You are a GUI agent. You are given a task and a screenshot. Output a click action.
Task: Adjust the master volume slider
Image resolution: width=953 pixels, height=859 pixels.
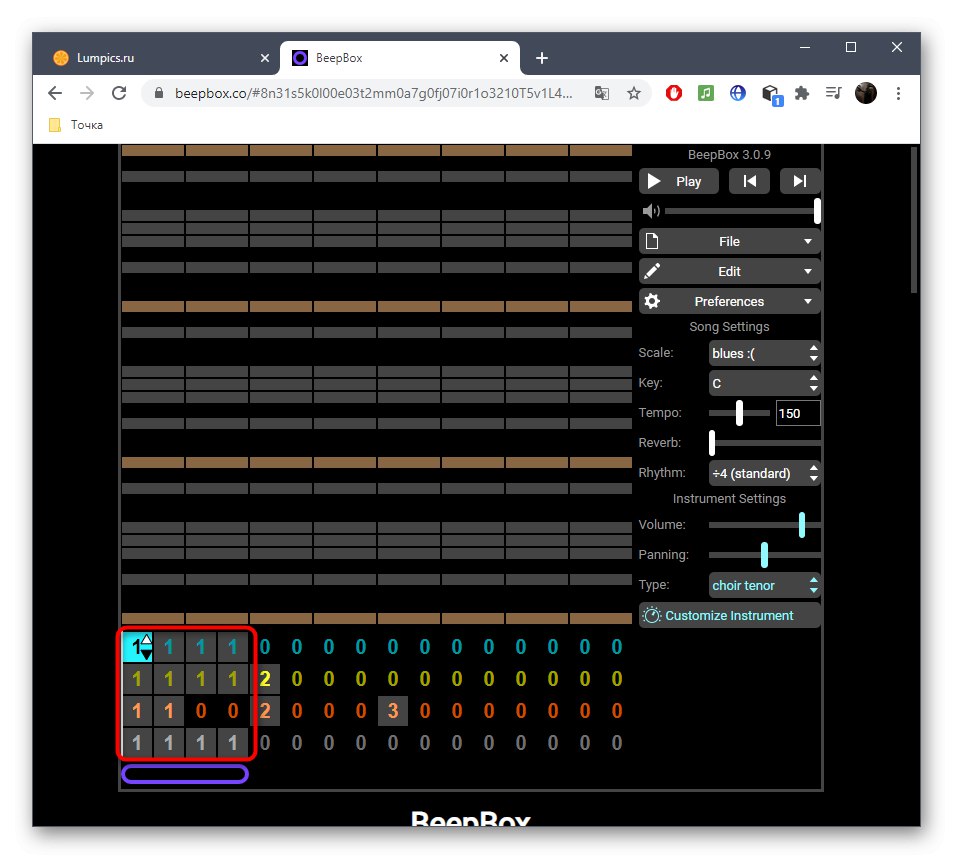point(743,211)
